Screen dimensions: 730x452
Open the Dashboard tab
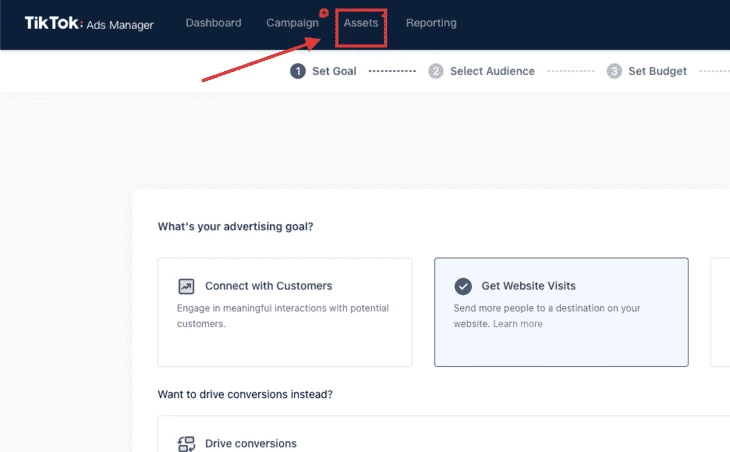pyautogui.click(x=213, y=23)
